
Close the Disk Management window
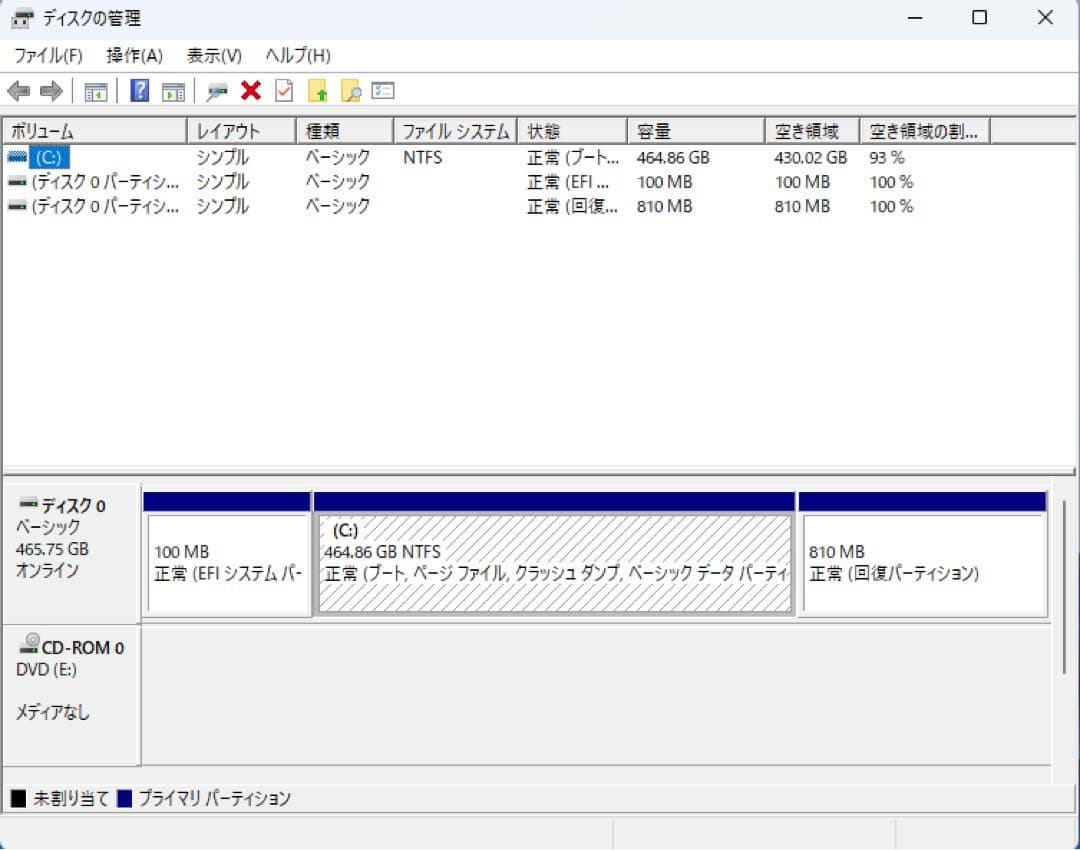tap(1045, 18)
